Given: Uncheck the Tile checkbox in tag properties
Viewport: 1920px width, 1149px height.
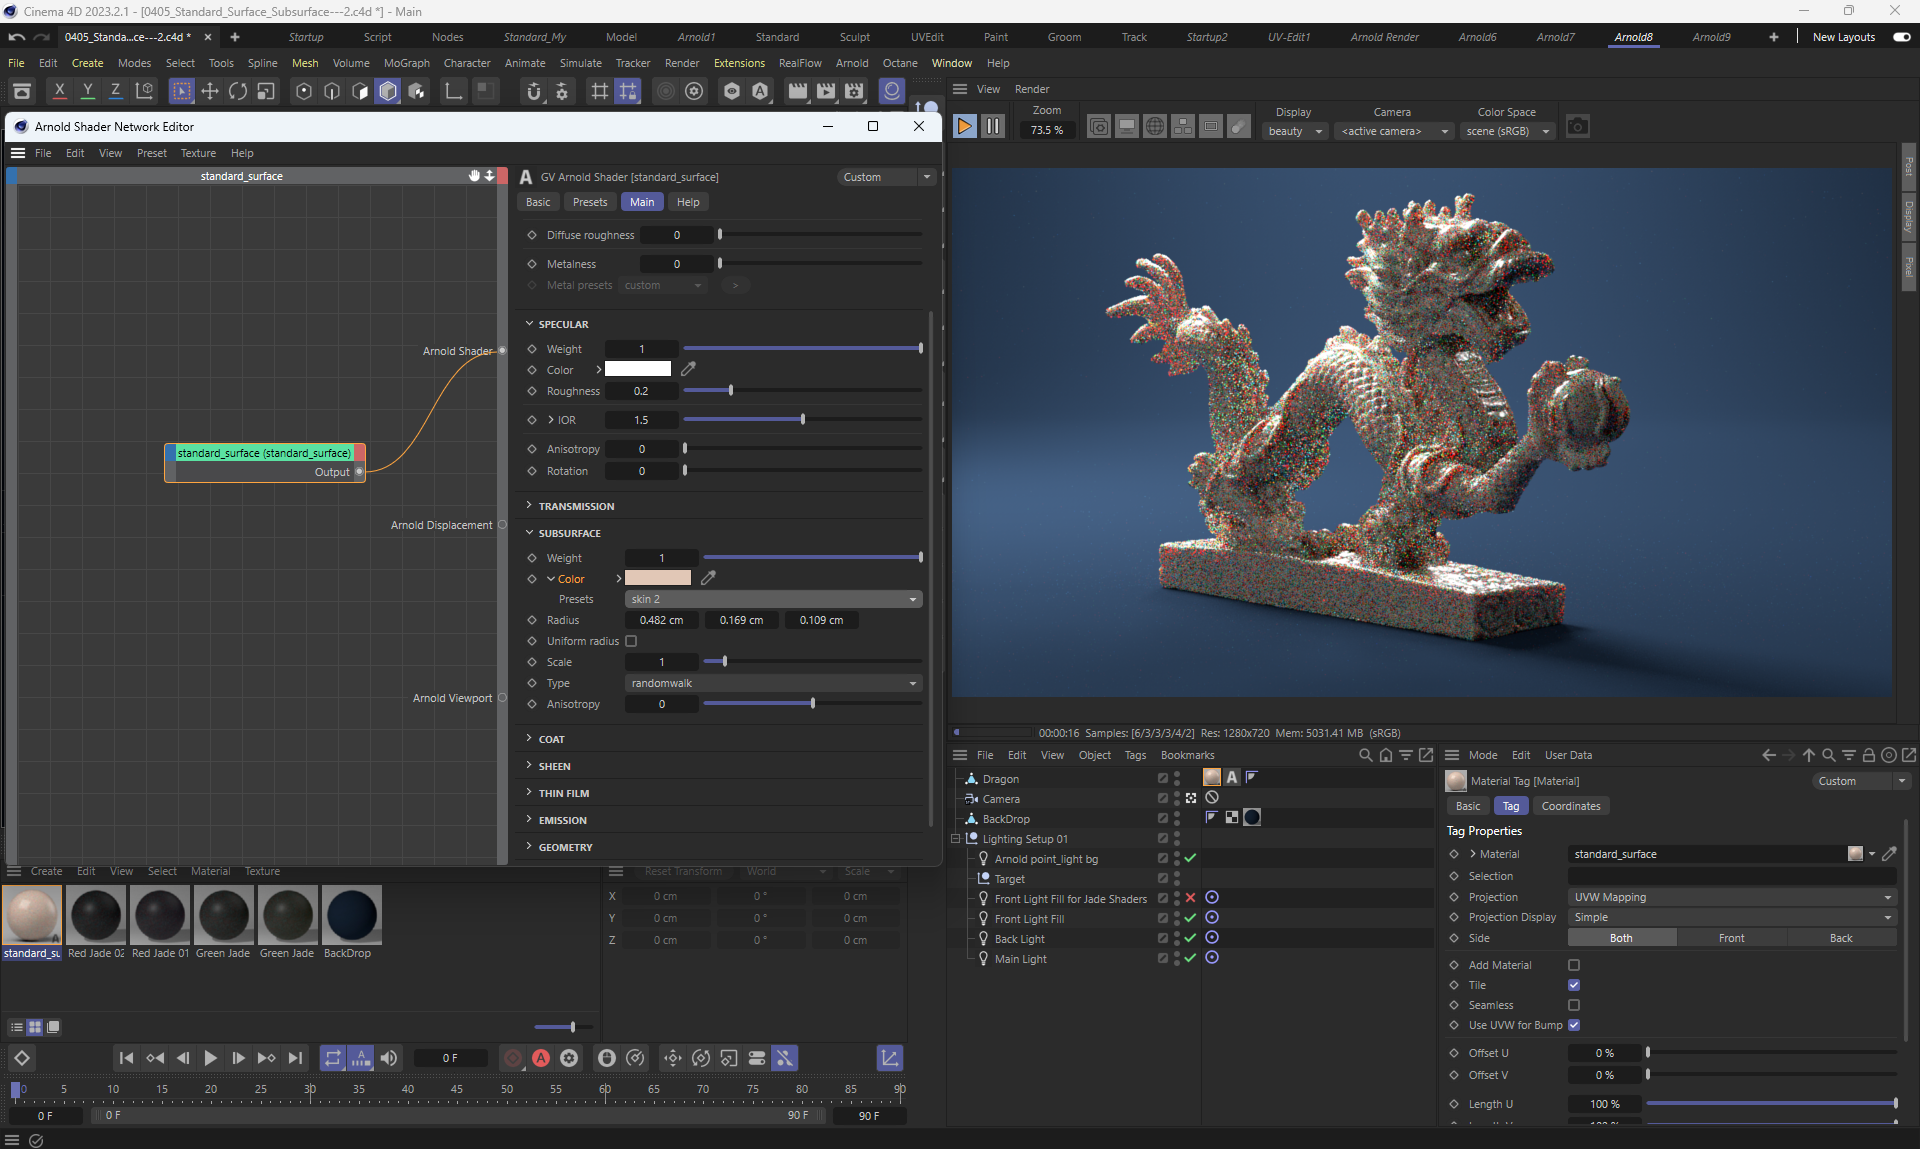Looking at the screenshot, I should (1574, 985).
